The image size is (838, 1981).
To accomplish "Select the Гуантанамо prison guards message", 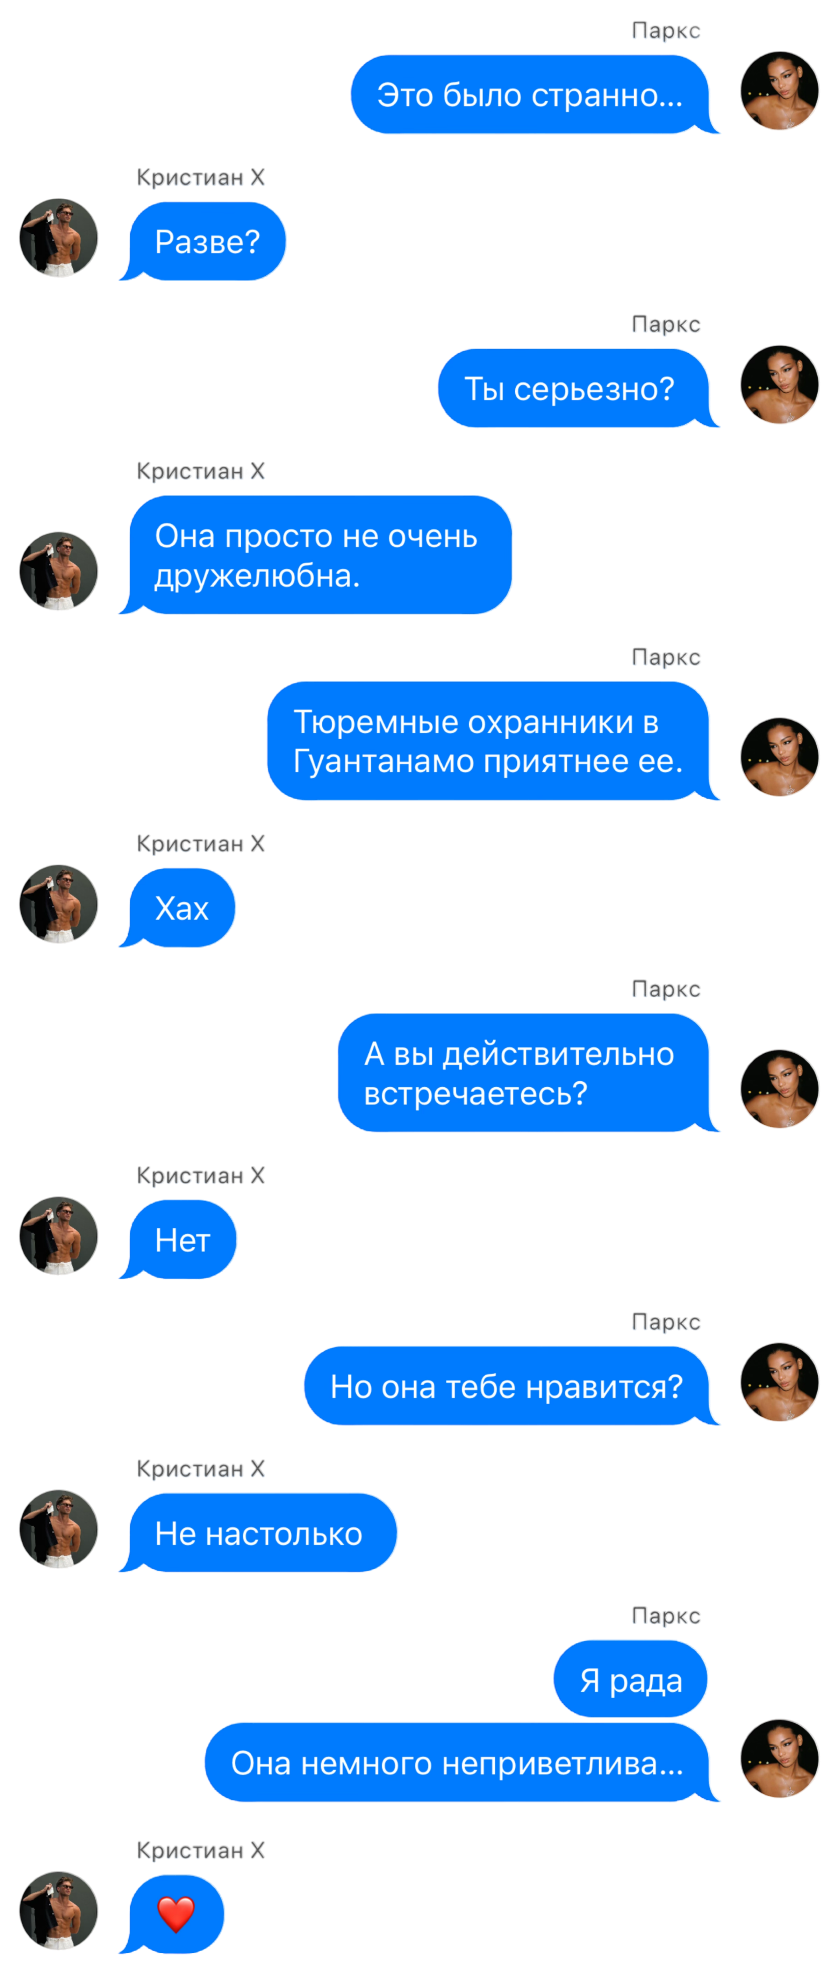I will (x=489, y=741).
